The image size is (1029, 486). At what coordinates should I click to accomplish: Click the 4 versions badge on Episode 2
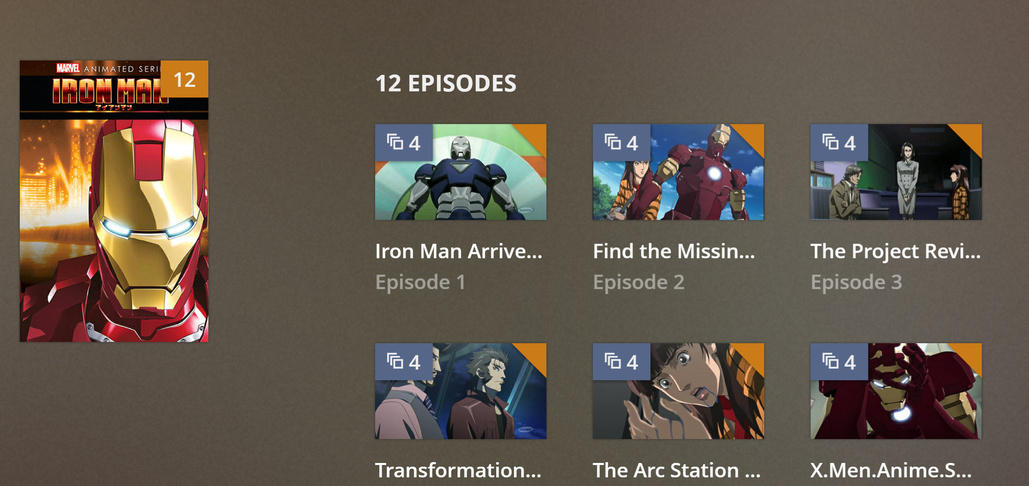[621, 142]
